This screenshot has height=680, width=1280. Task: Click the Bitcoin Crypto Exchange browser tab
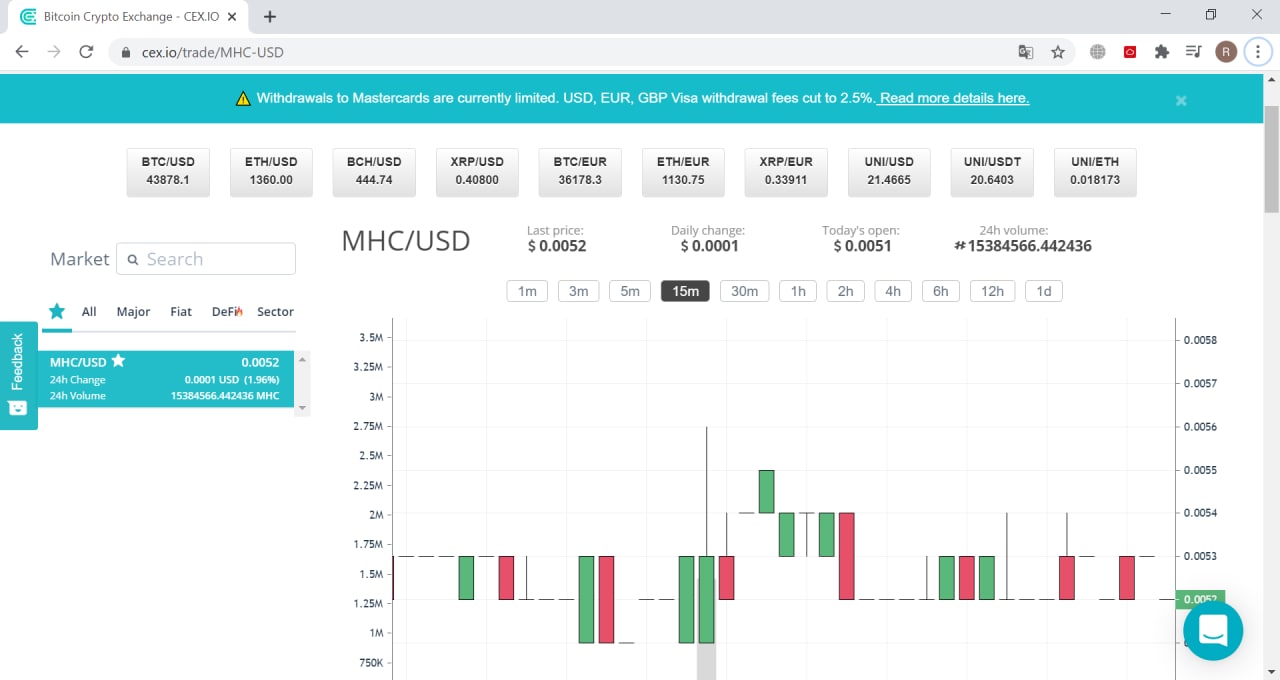(x=130, y=17)
